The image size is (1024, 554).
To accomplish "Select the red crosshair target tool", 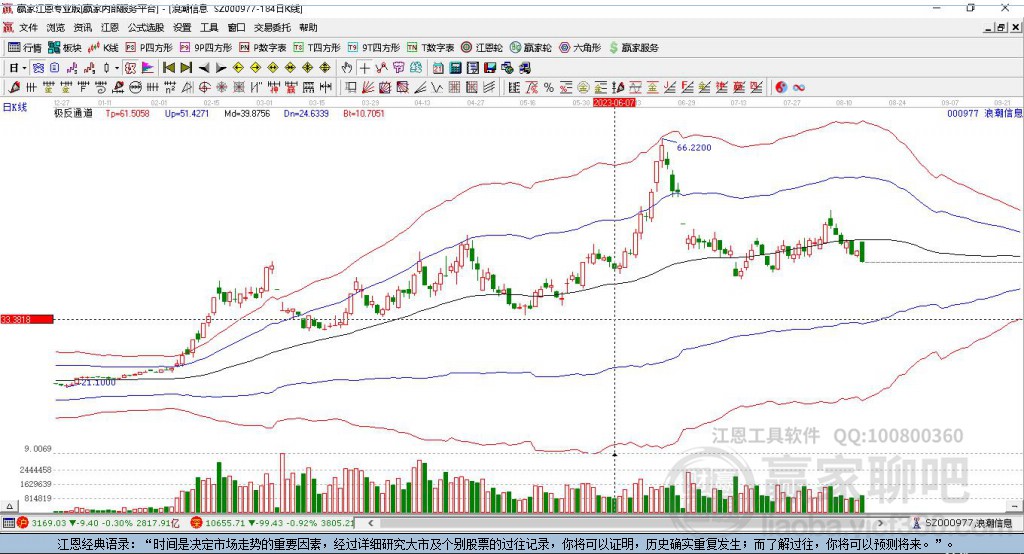I will [204, 87].
